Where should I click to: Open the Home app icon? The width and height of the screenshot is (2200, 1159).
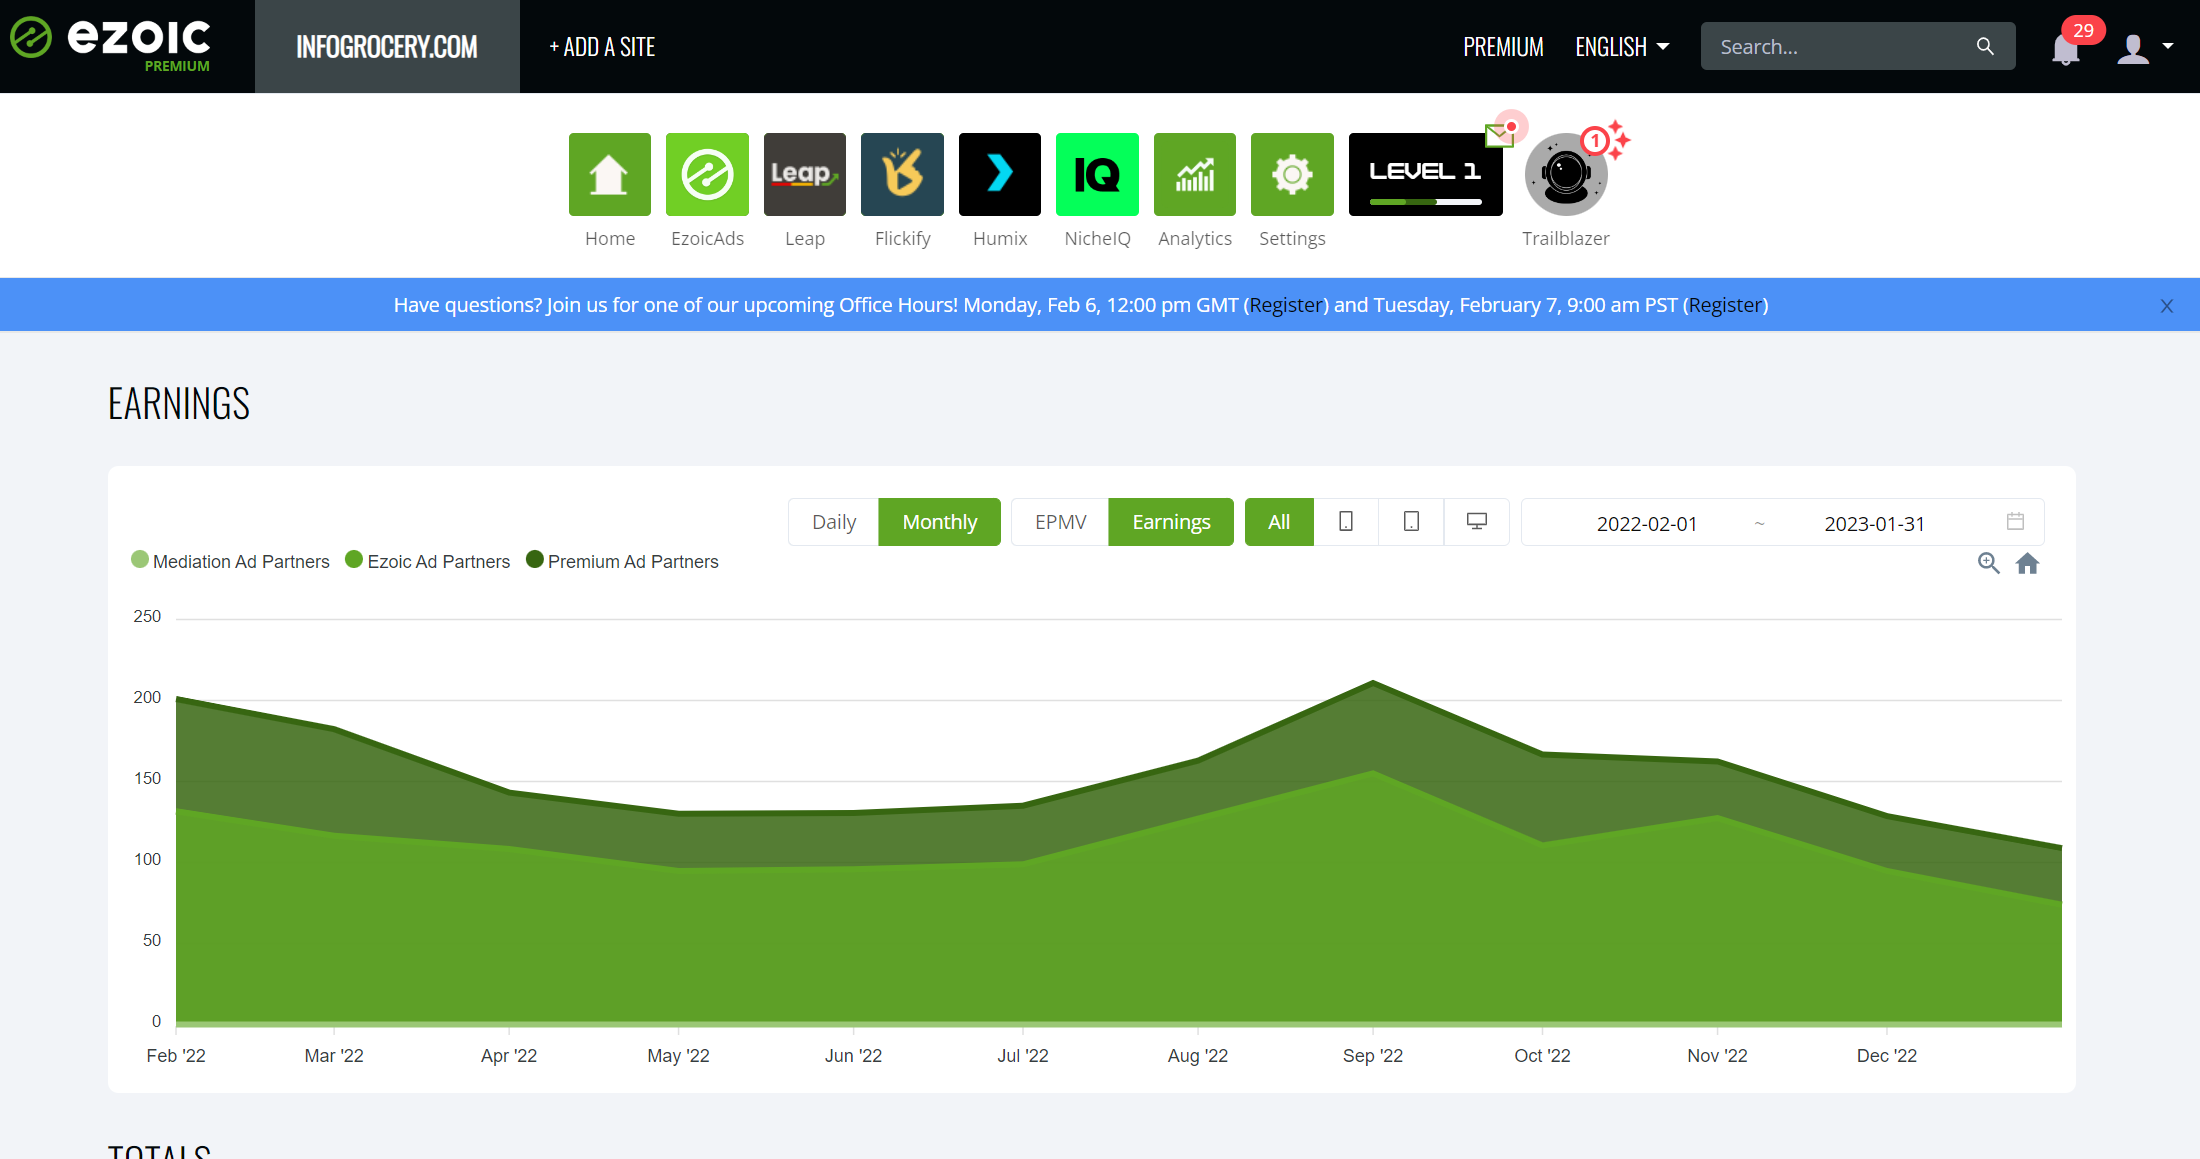(x=609, y=174)
